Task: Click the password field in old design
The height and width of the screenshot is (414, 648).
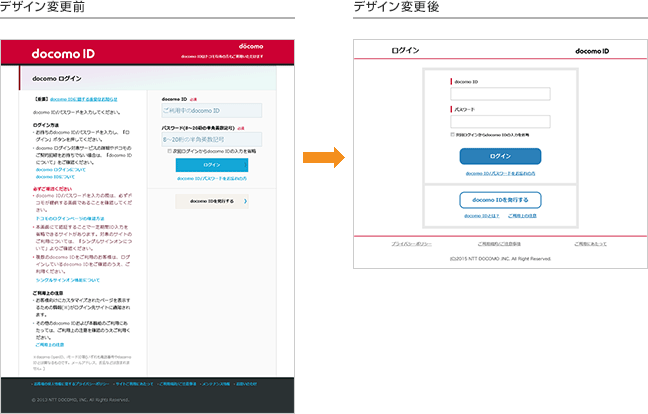Action: [211, 141]
